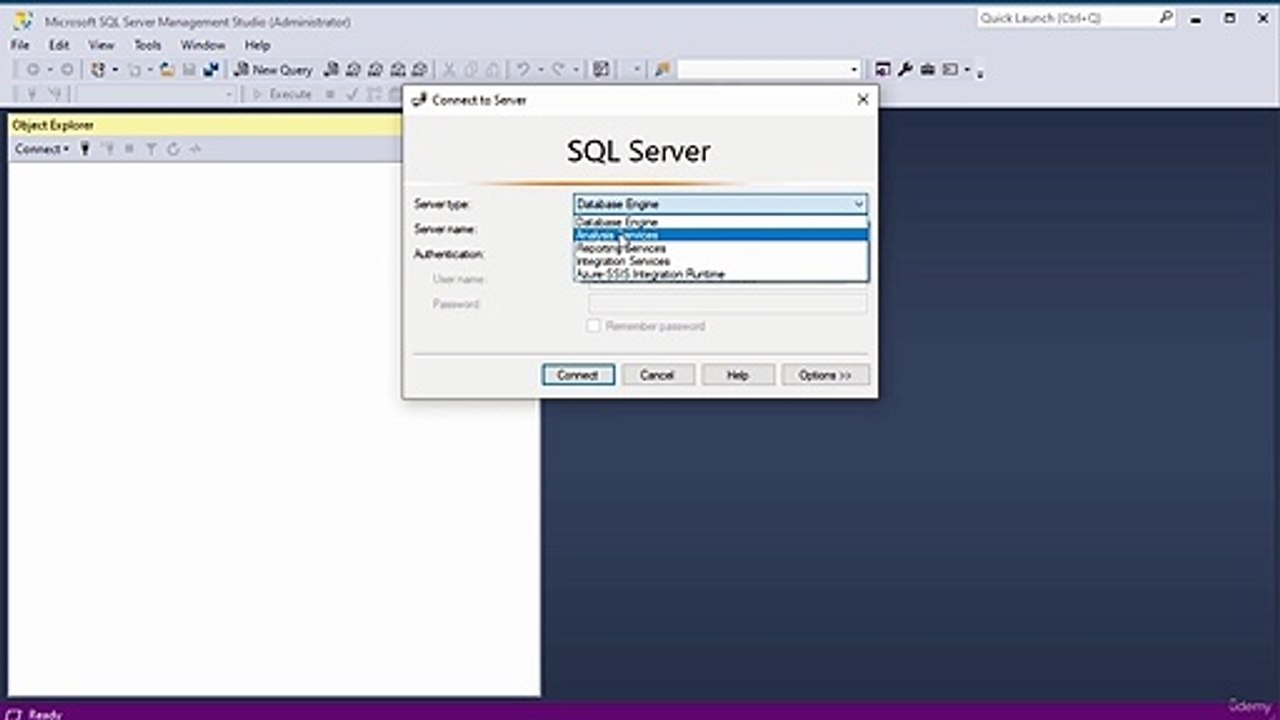Select Database Engine from the list

[x=721, y=222]
